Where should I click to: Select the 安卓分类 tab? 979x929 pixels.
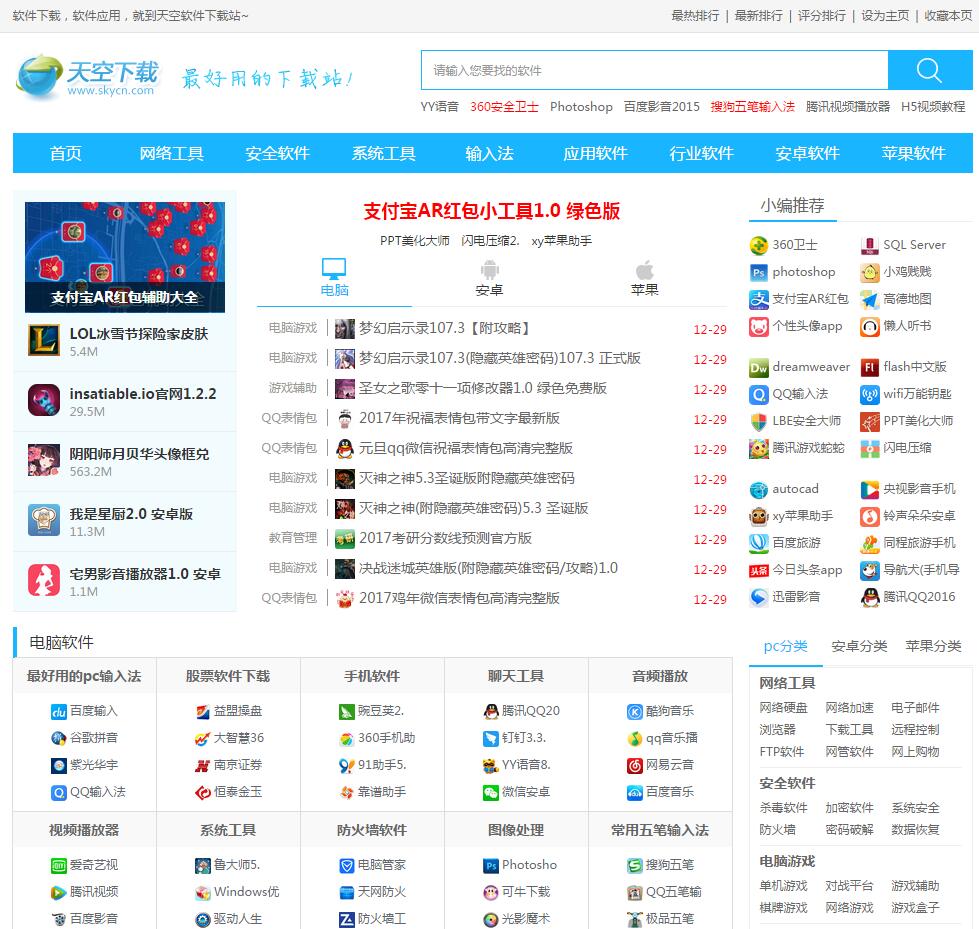click(859, 646)
